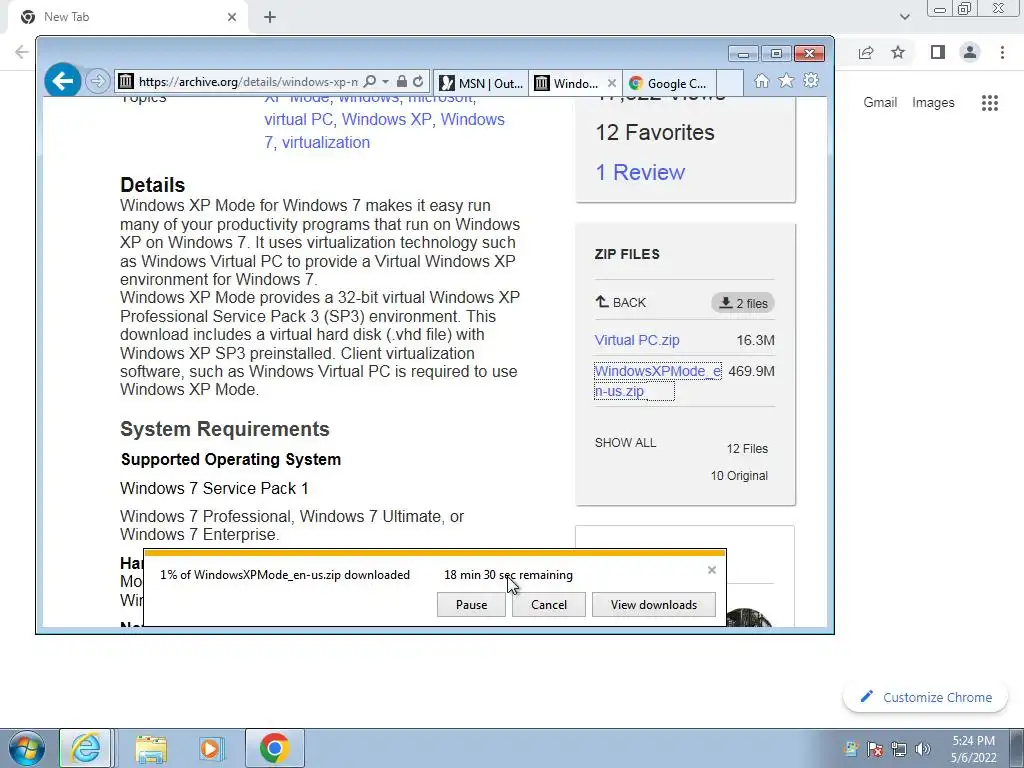Open the IE tools gear
1024x768 pixels.
coord(811,80)
